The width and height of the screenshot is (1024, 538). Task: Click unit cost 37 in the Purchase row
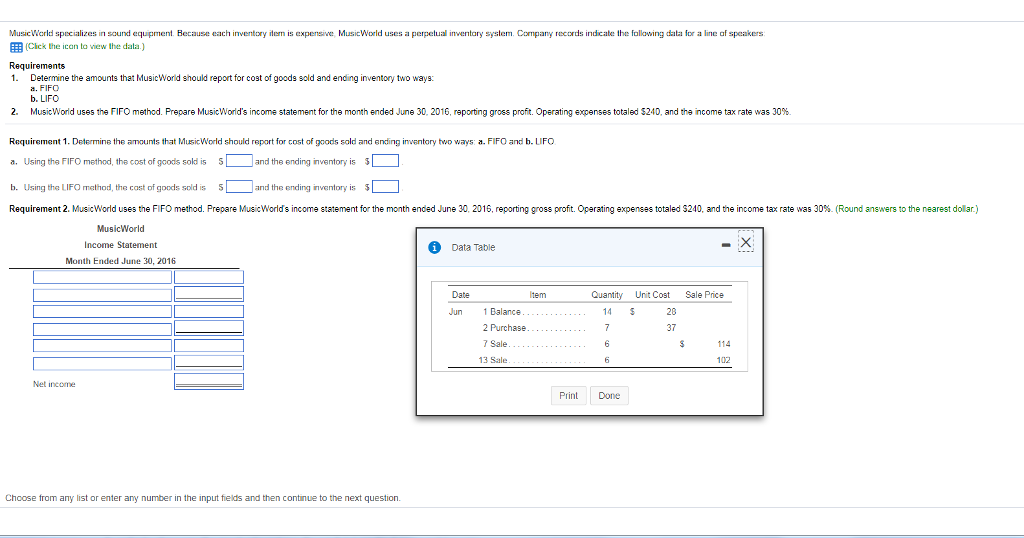coord(671,328)
